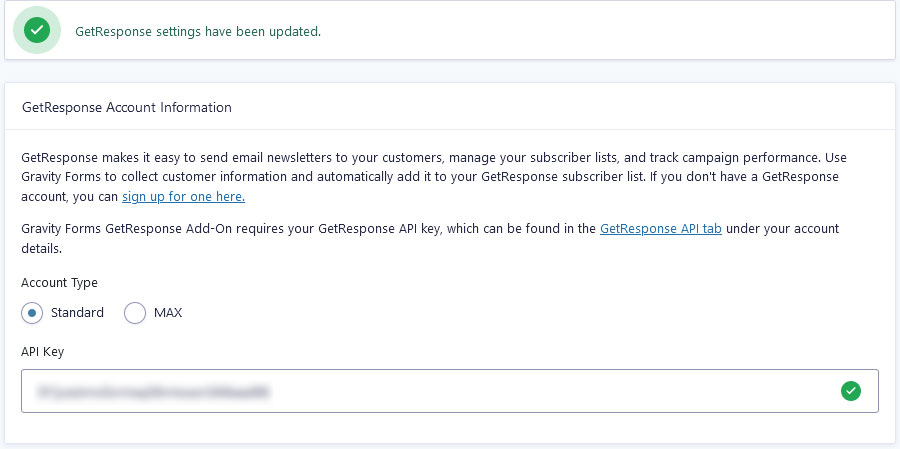Choose the MAX account type radio button
The height and width of the screenshot is (449, 900).
[135, 313]
